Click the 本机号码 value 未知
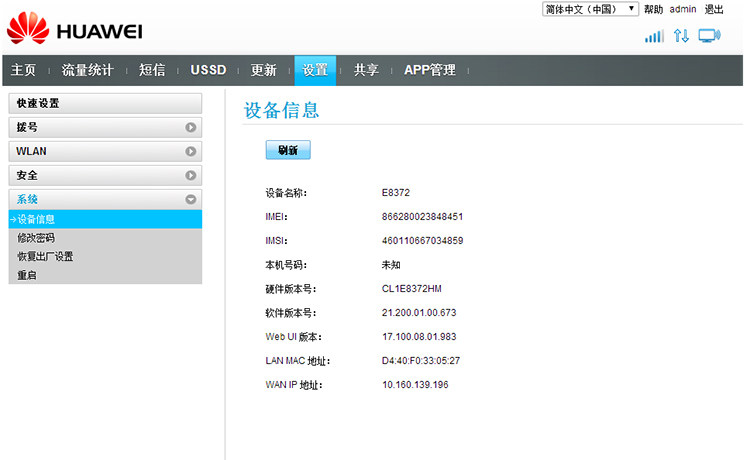The height and width of the screenshot is (460, 750). 391,265
